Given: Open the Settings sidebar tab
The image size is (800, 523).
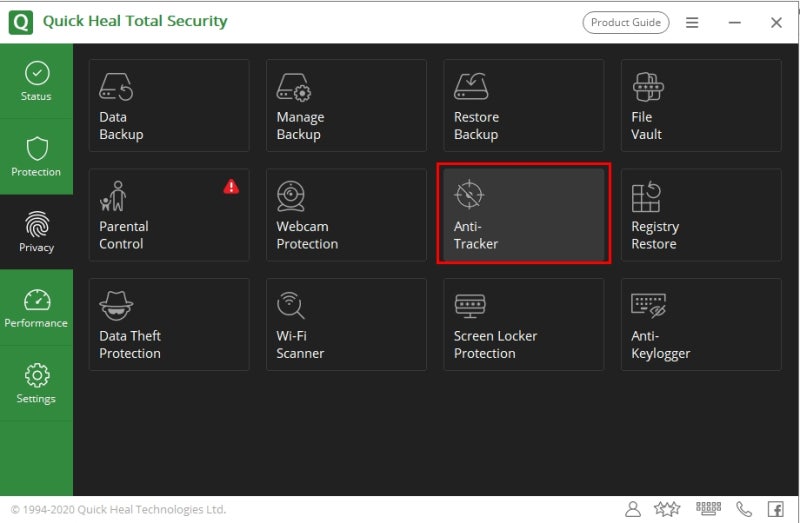Looking at the screenshot, I should coord(36,383).
